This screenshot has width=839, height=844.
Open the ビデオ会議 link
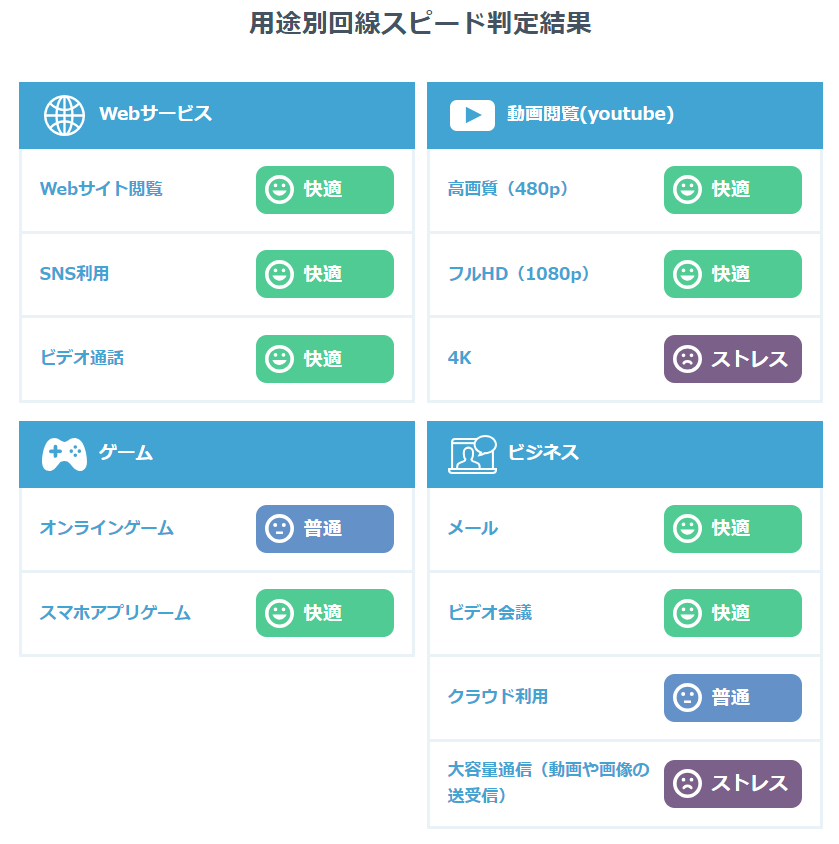point(490,613)
